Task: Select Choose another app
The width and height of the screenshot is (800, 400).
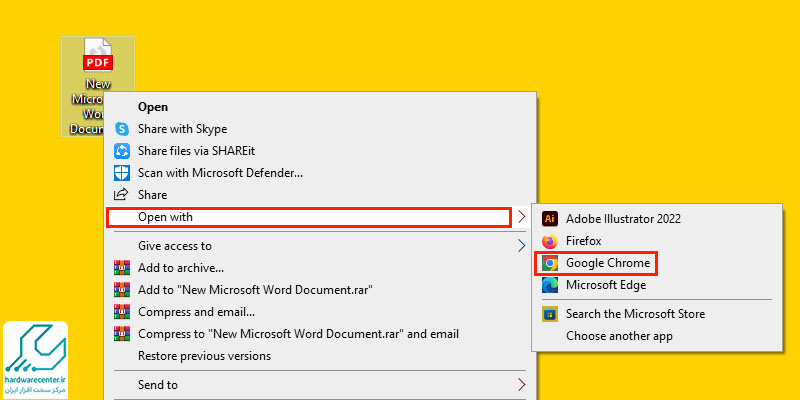Action: (x=657, y=336)
